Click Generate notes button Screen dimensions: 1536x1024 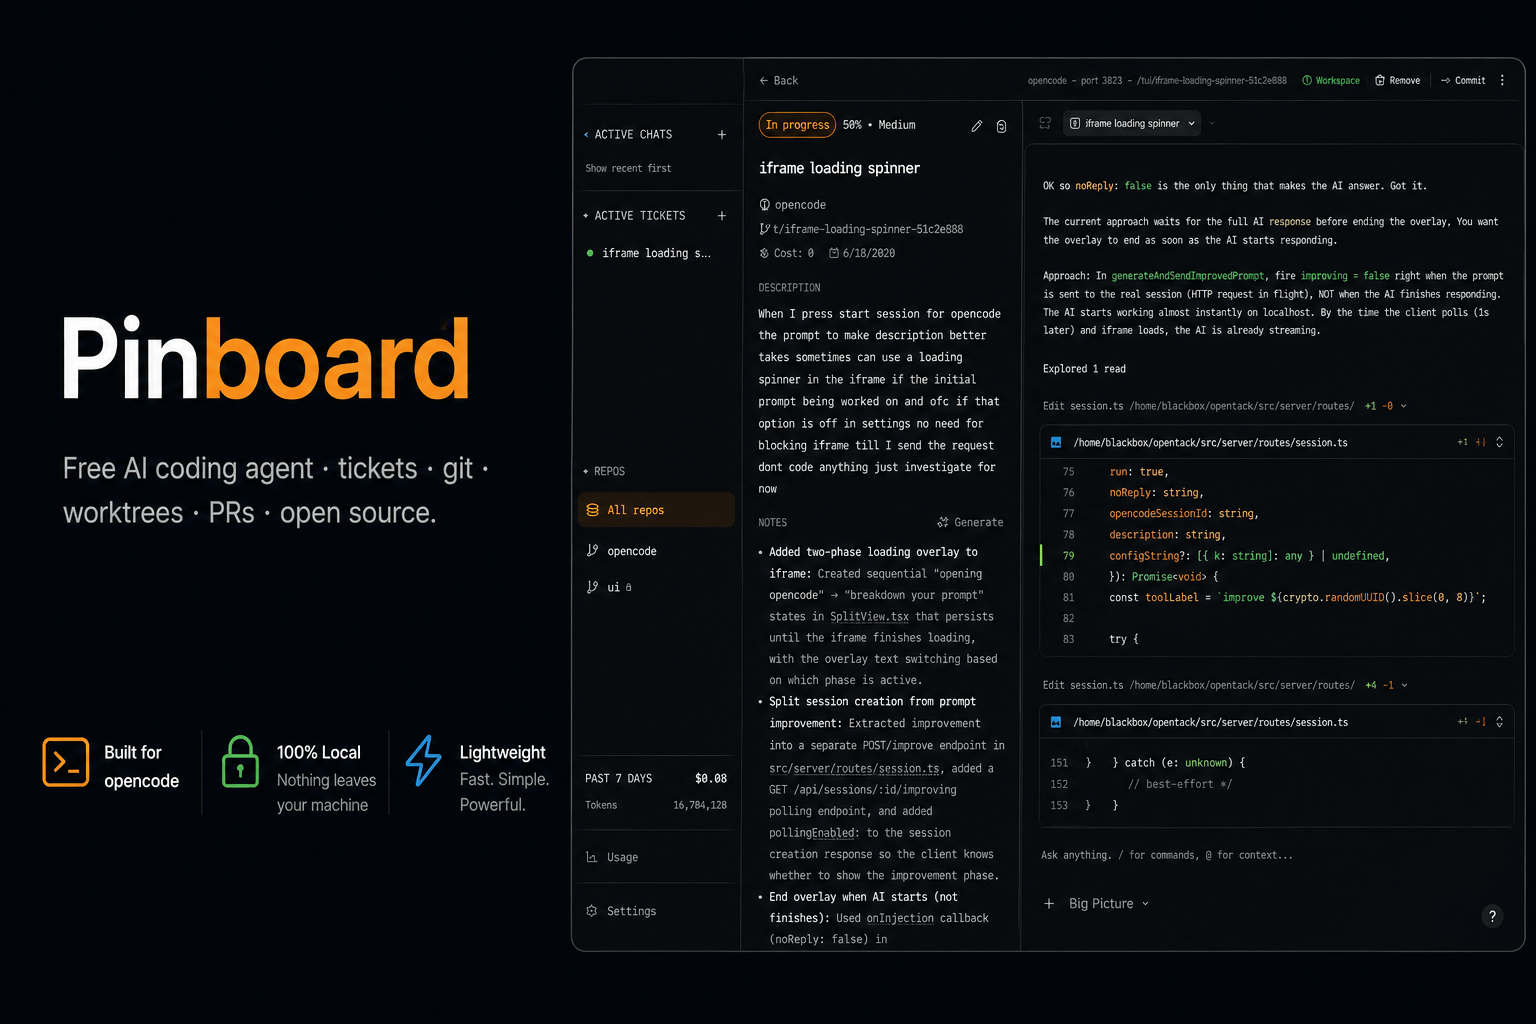(969, 522)
